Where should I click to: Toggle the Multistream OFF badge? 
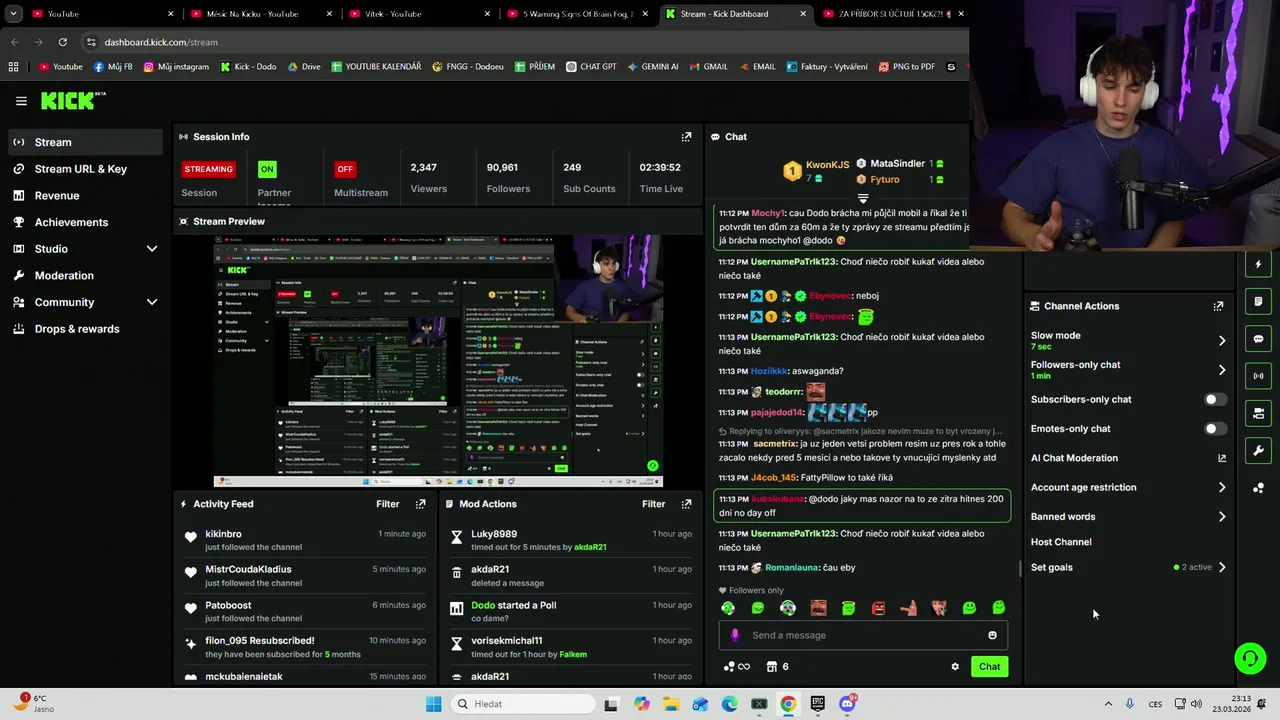pyautogui.click(x=345, y=169)
